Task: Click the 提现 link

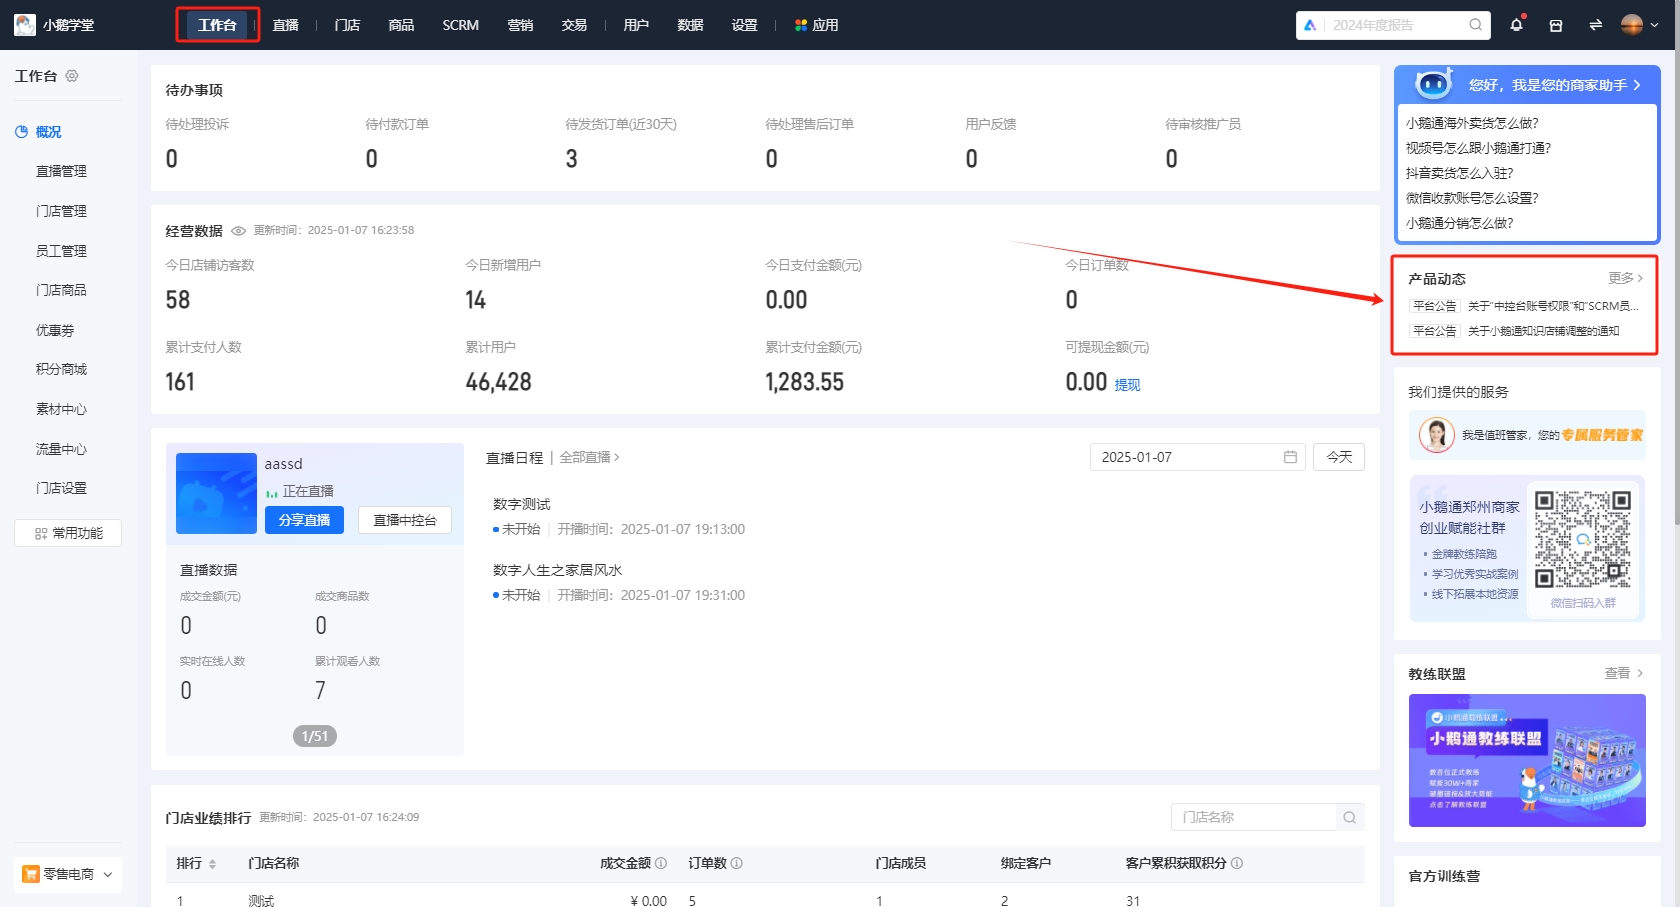Action: click(x=1127, y=385)
